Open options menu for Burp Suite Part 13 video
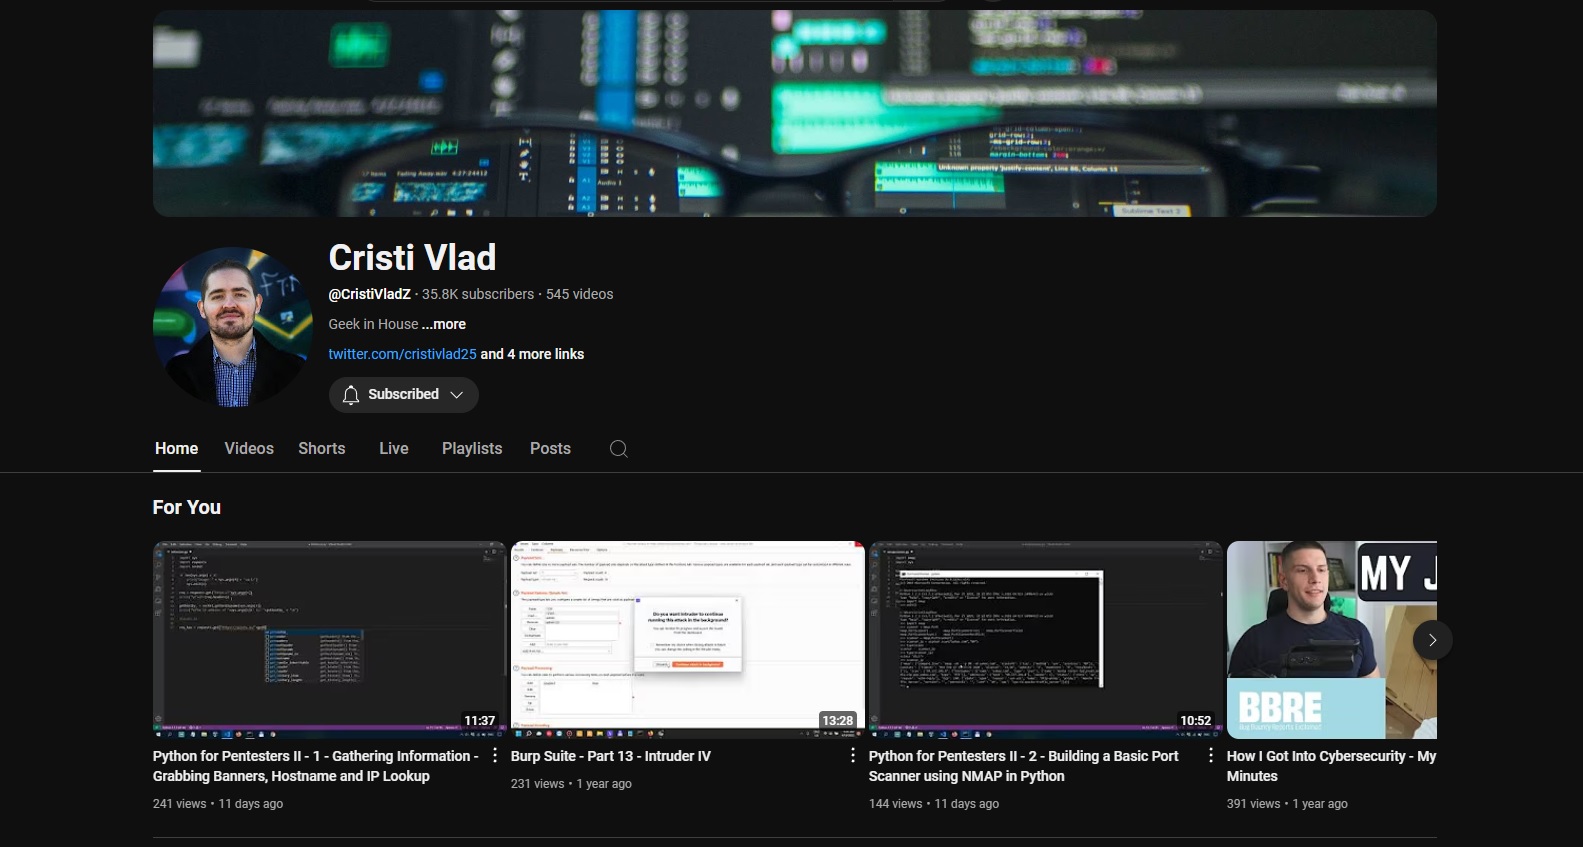 click(x=853, y=756)
